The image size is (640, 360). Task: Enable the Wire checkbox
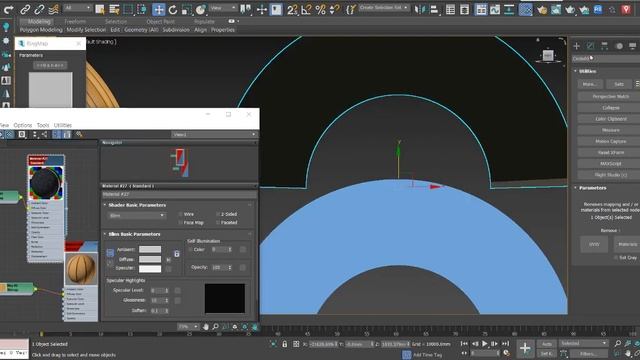point(180,214)
